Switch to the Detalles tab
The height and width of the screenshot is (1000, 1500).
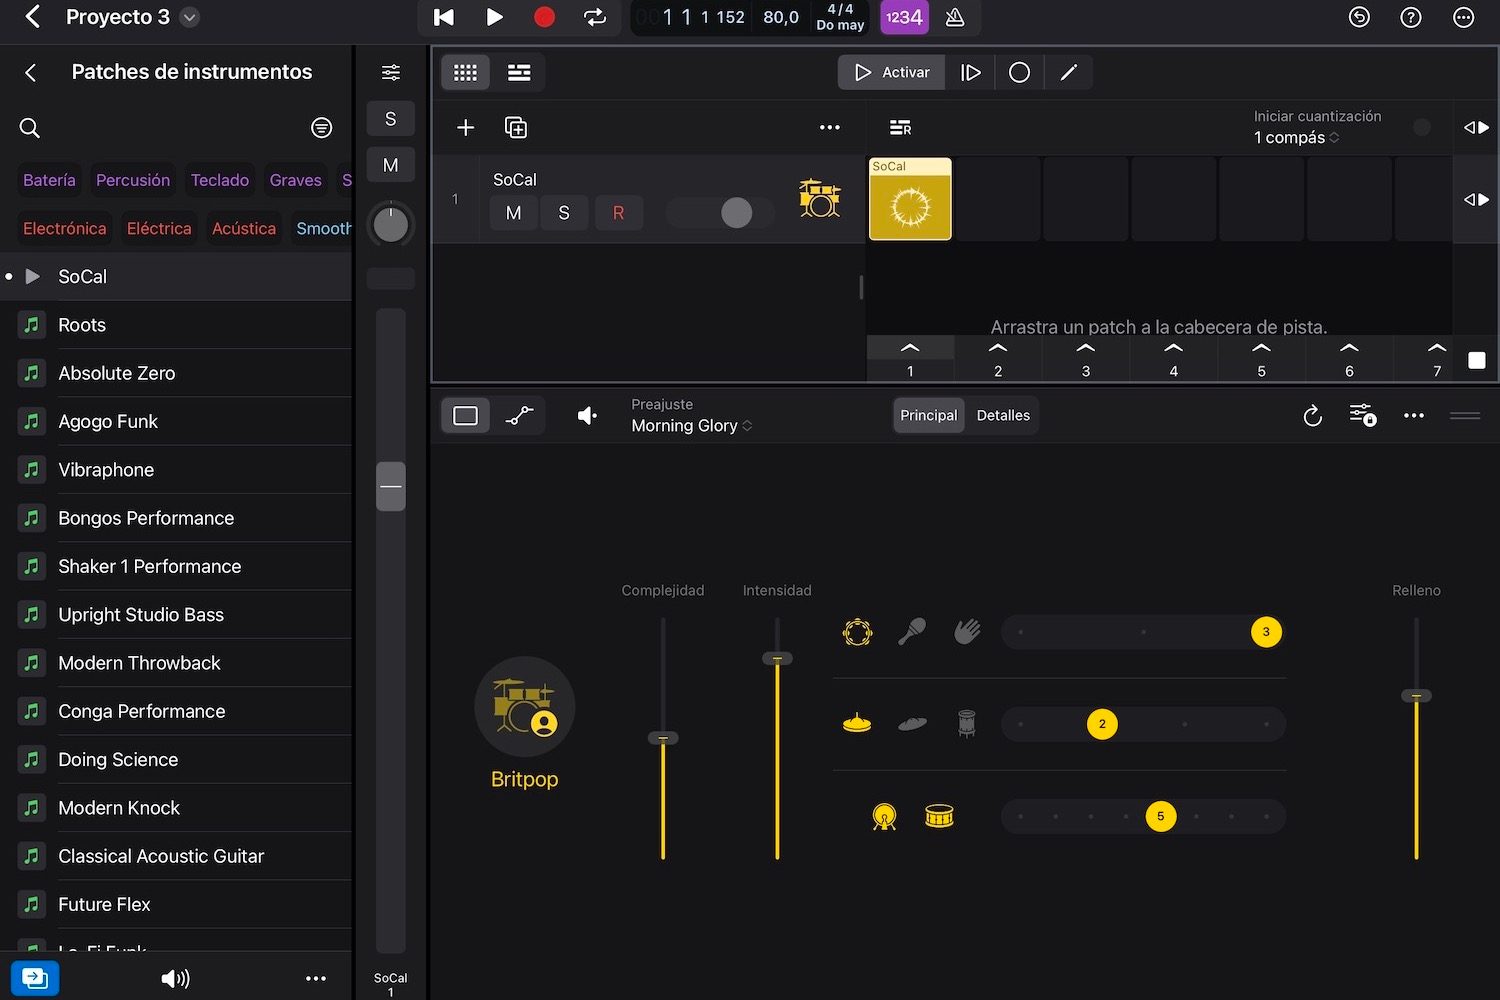tap(1003, 415)
